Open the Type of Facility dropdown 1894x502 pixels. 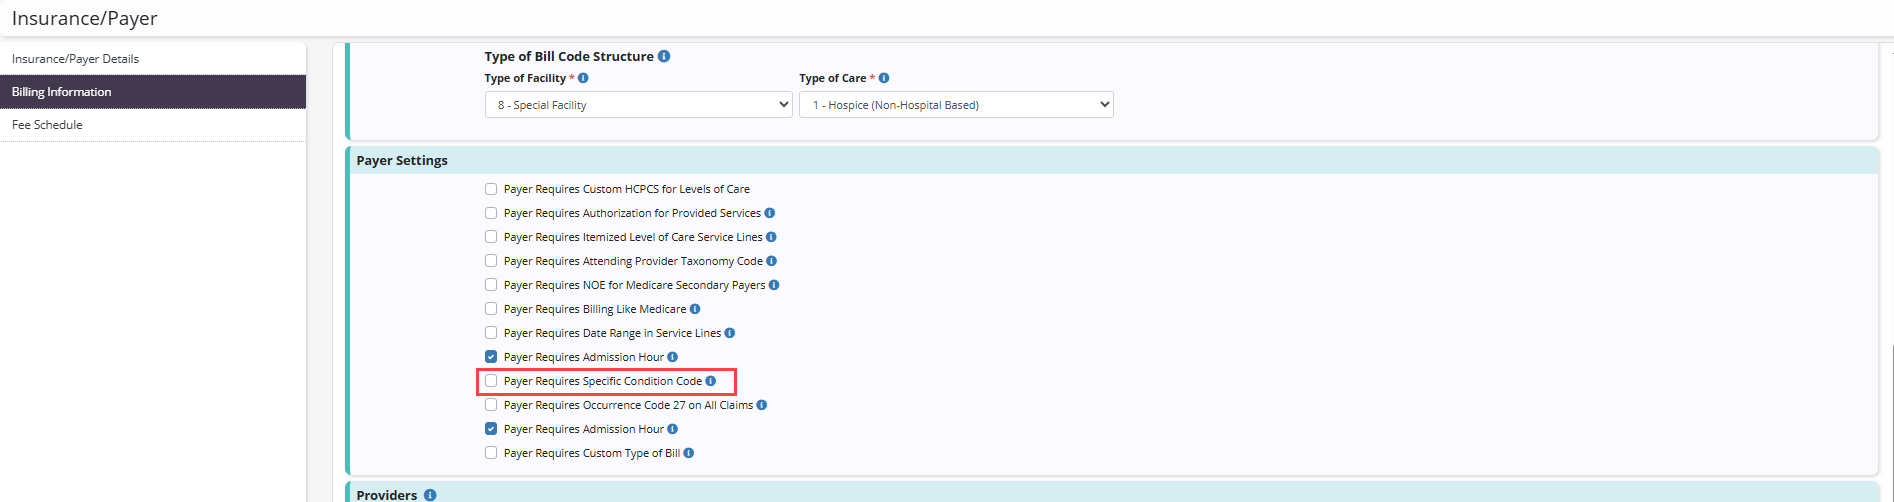[638, 105]
